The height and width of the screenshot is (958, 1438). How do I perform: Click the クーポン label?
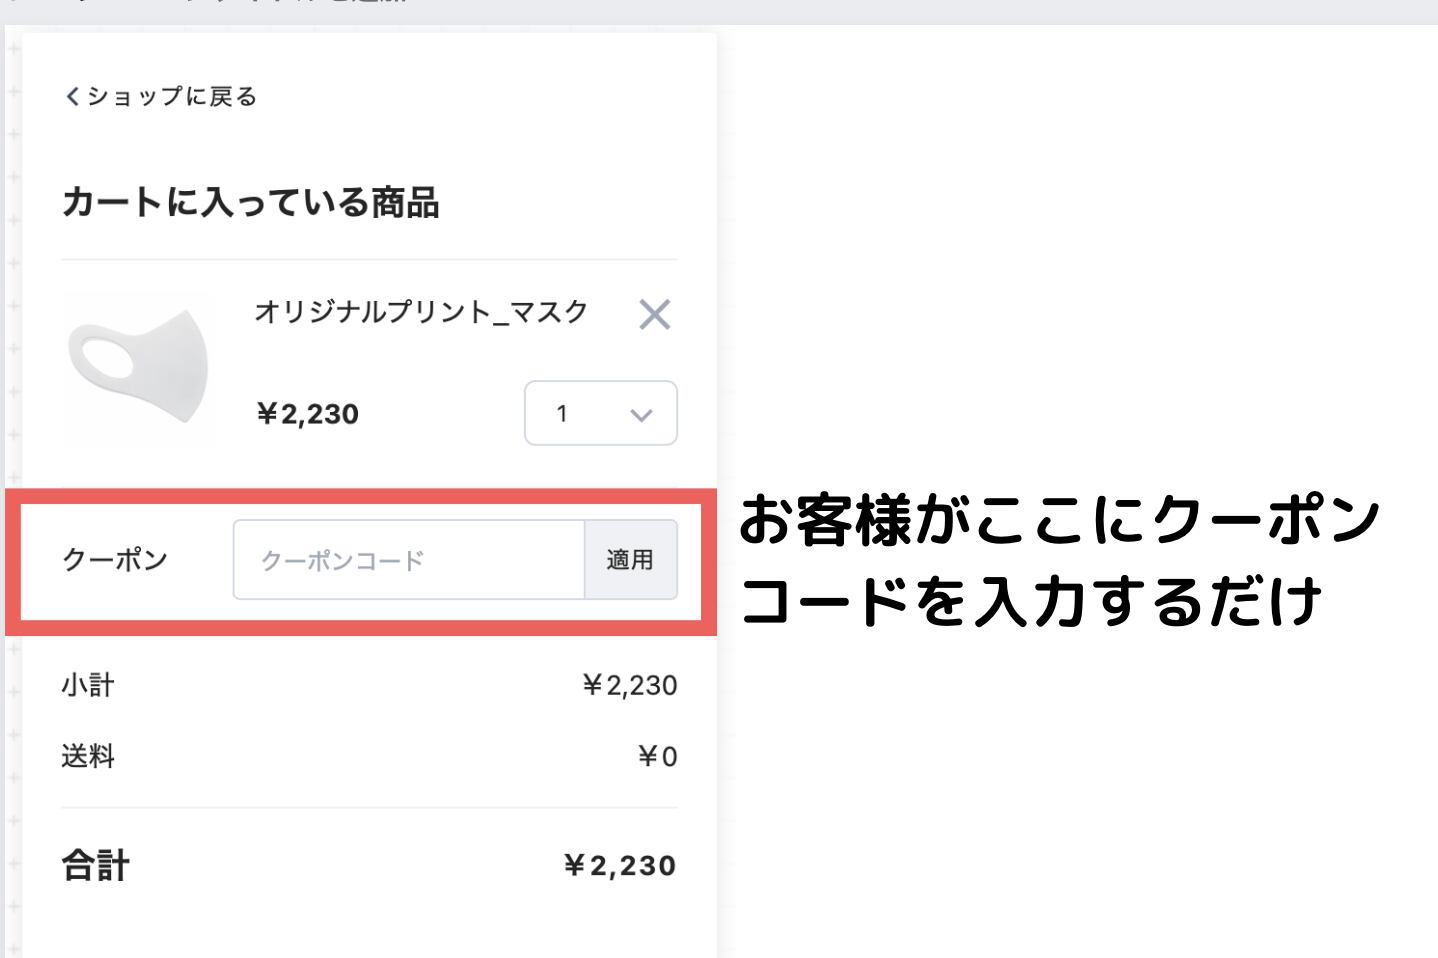pos(115,560)
